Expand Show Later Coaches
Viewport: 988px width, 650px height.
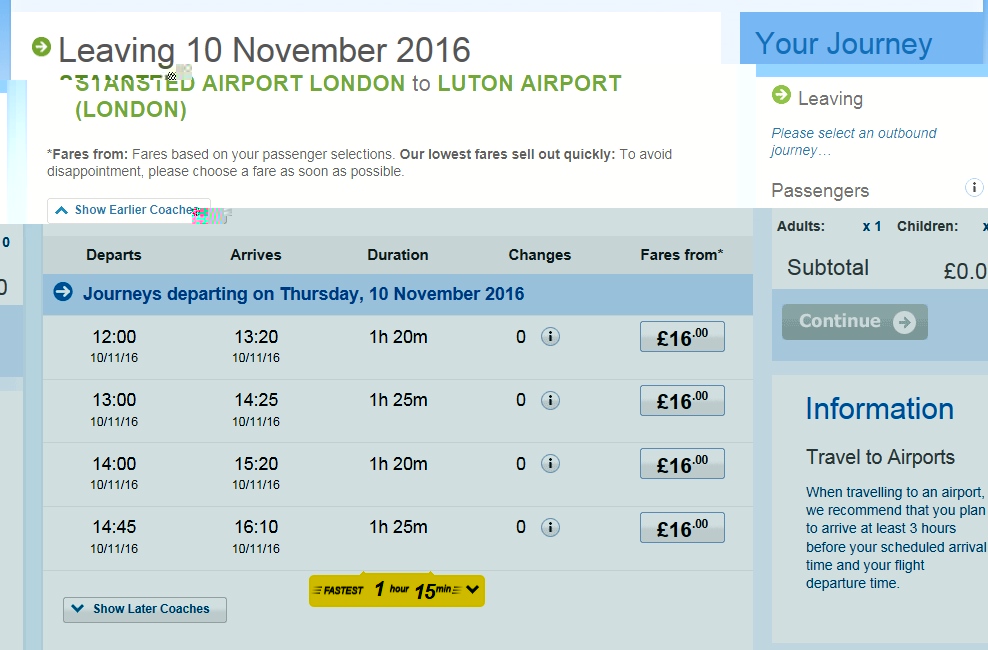tap(145, 609)
